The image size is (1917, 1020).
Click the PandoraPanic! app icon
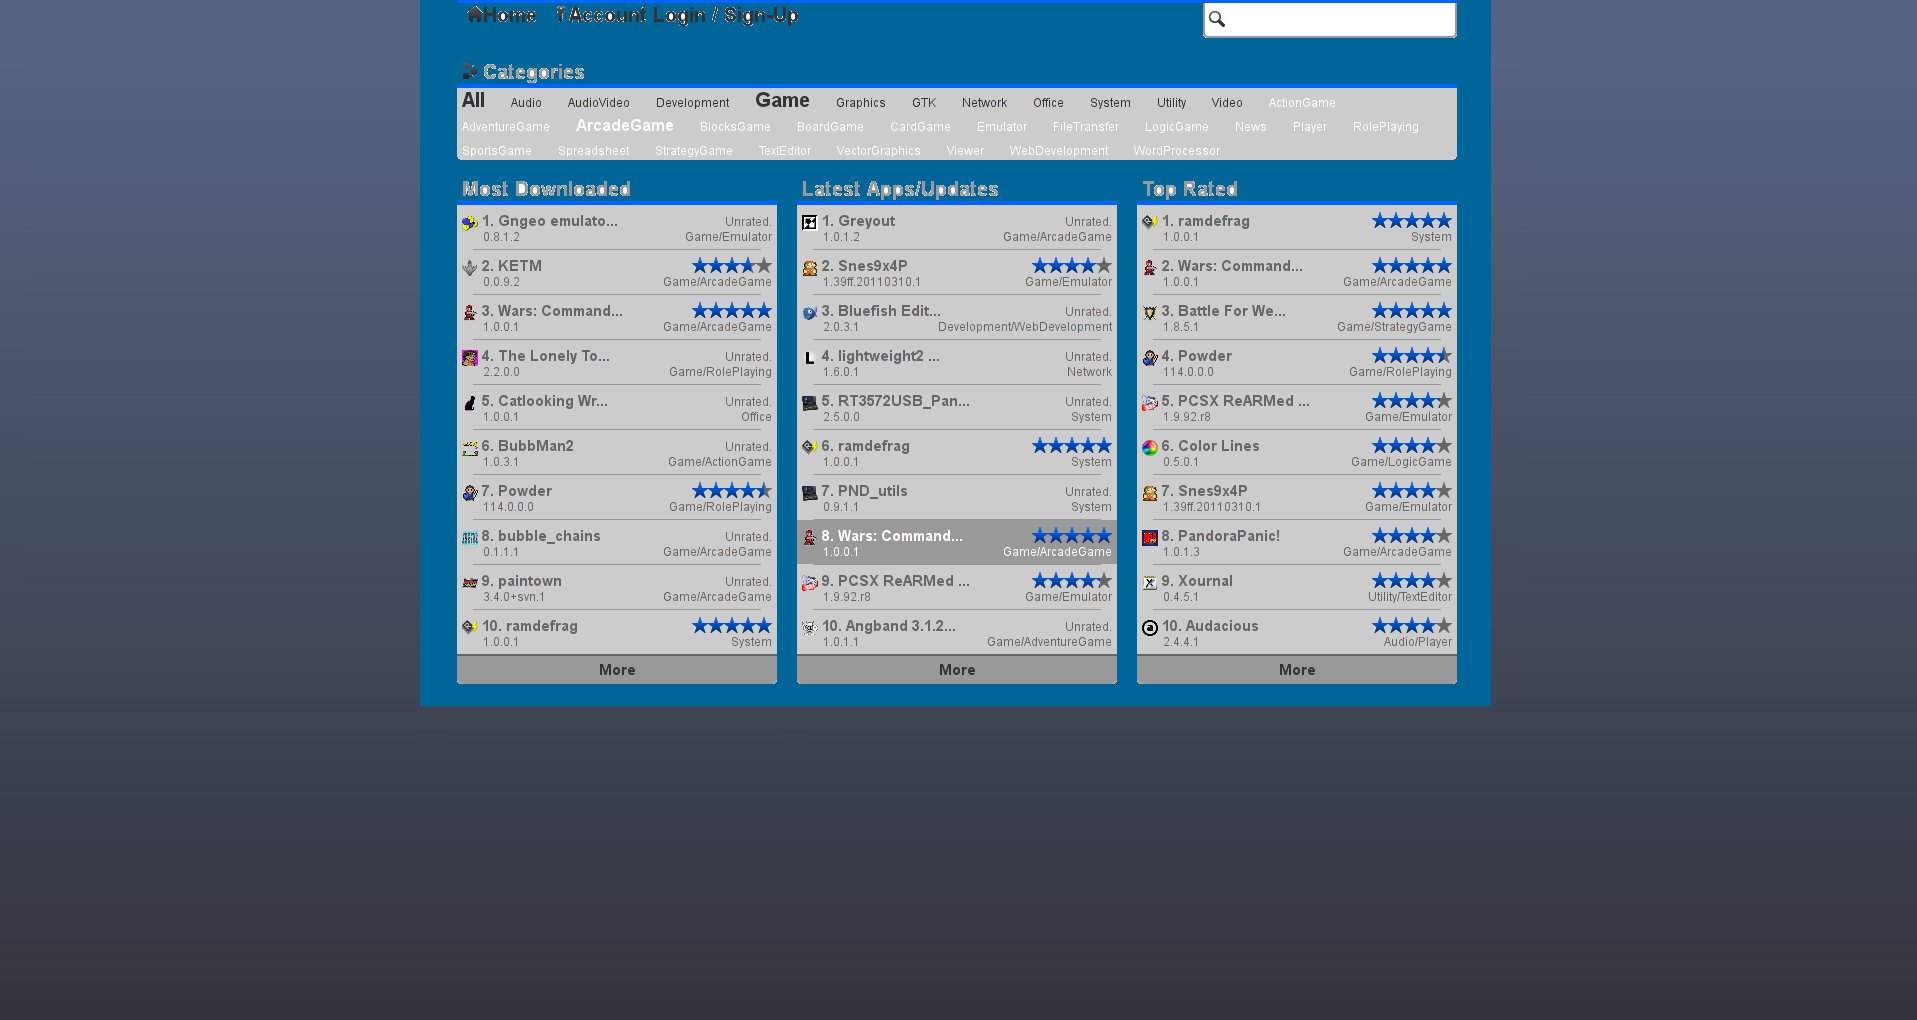point(1149,538)
